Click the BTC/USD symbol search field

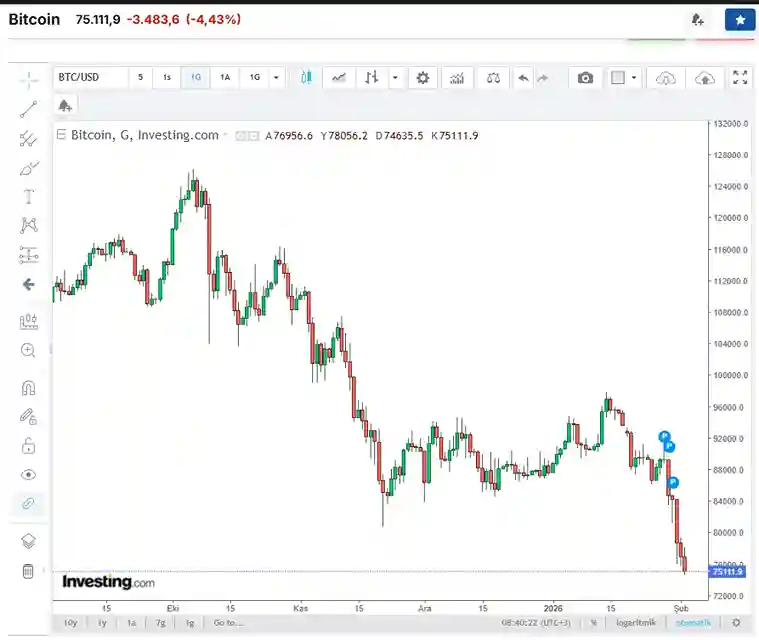tap(91, 77)
